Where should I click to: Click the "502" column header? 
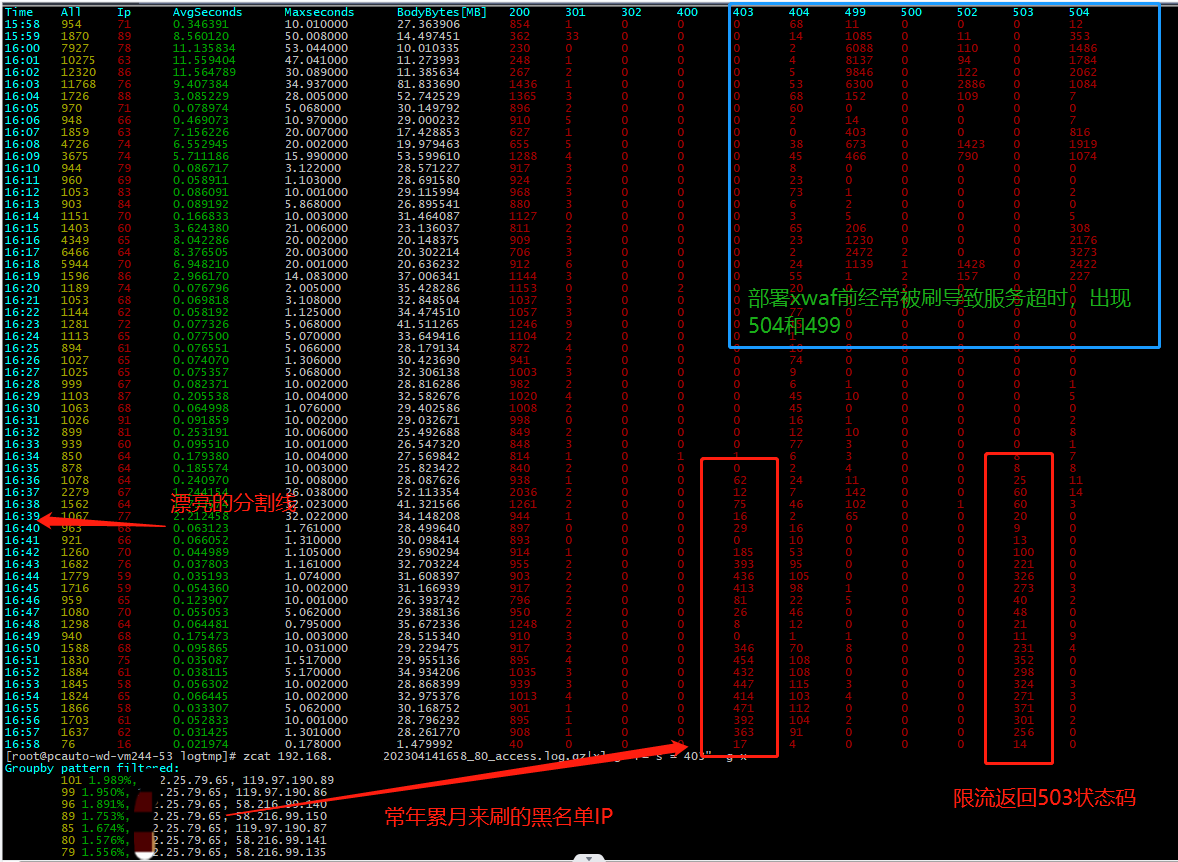click(968, 12)
